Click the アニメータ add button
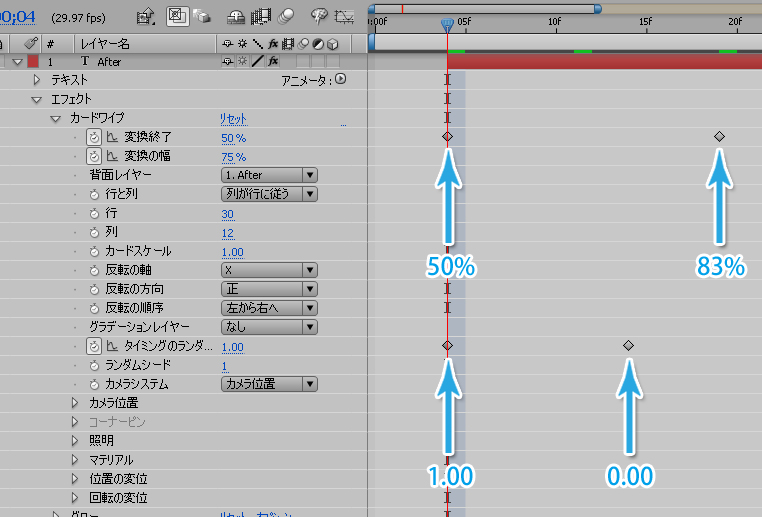762x517 pixels. (x=341, y=80)
